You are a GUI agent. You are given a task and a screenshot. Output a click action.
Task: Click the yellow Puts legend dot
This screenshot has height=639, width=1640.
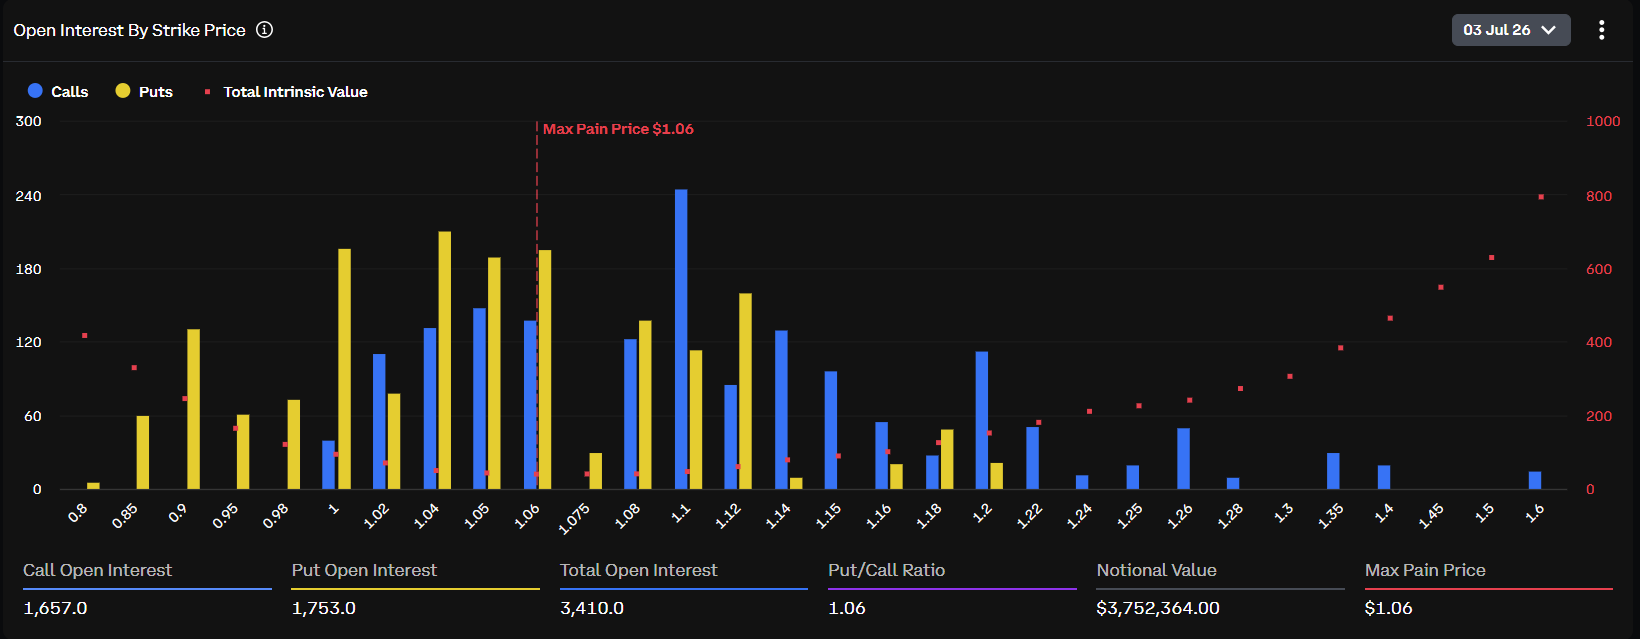point(123,91)
